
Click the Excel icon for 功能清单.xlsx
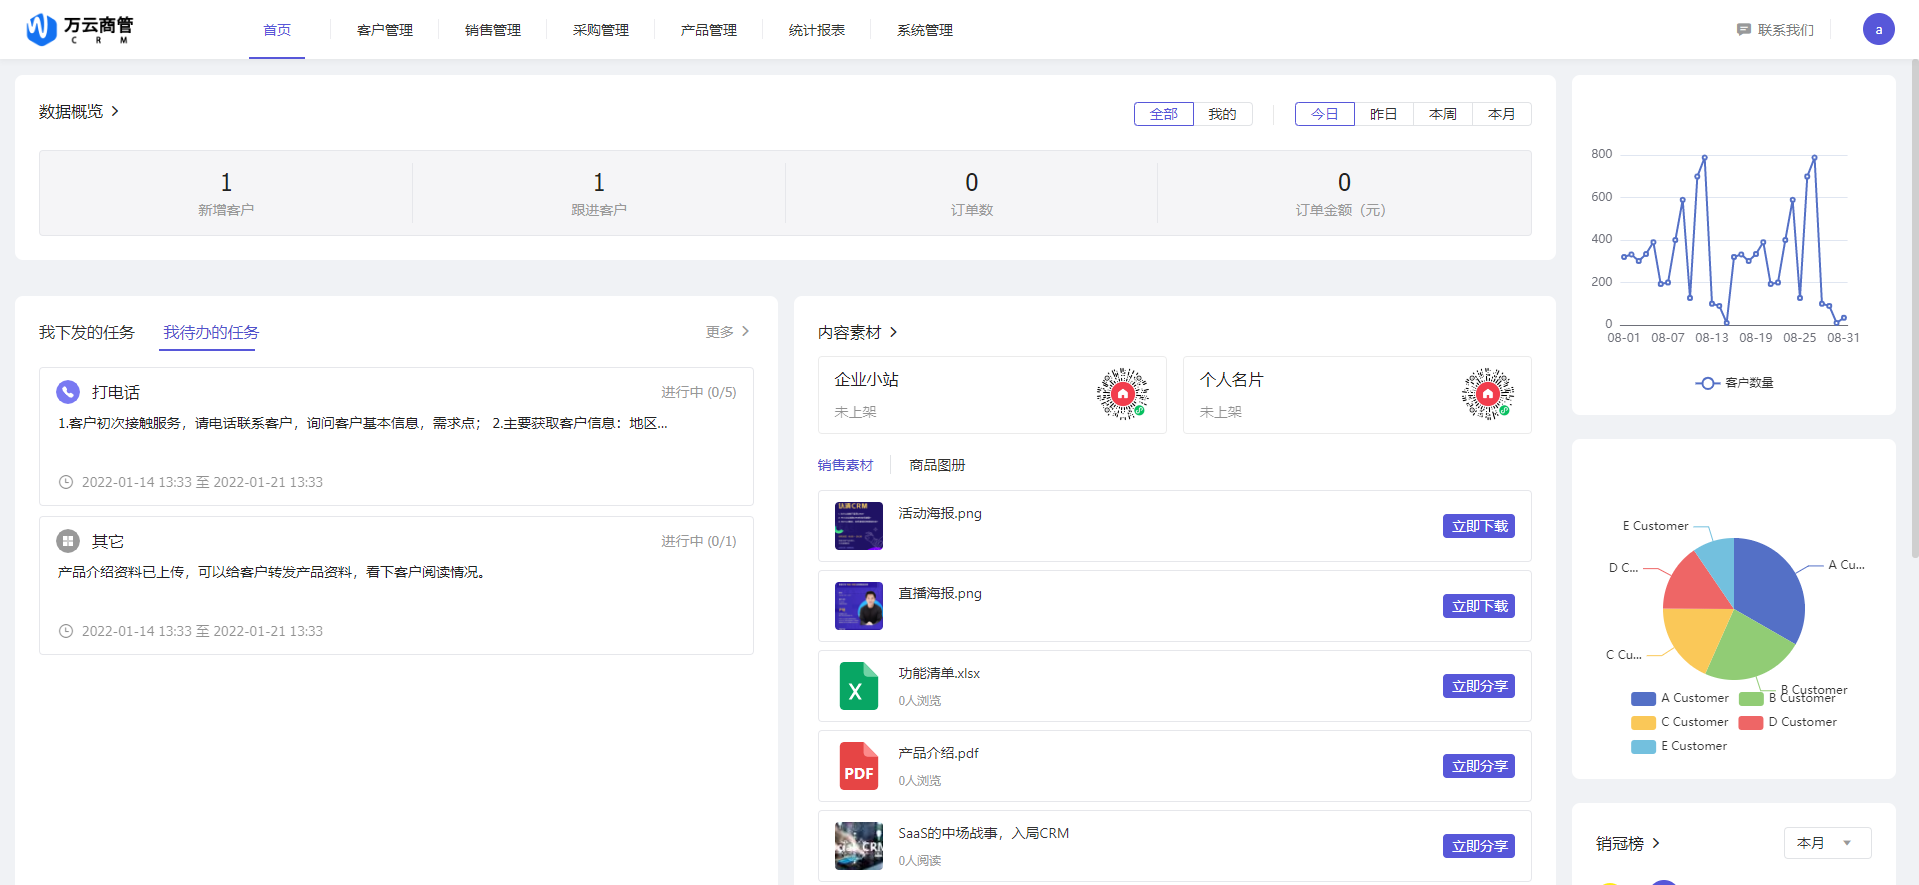[x=859, y=686]
